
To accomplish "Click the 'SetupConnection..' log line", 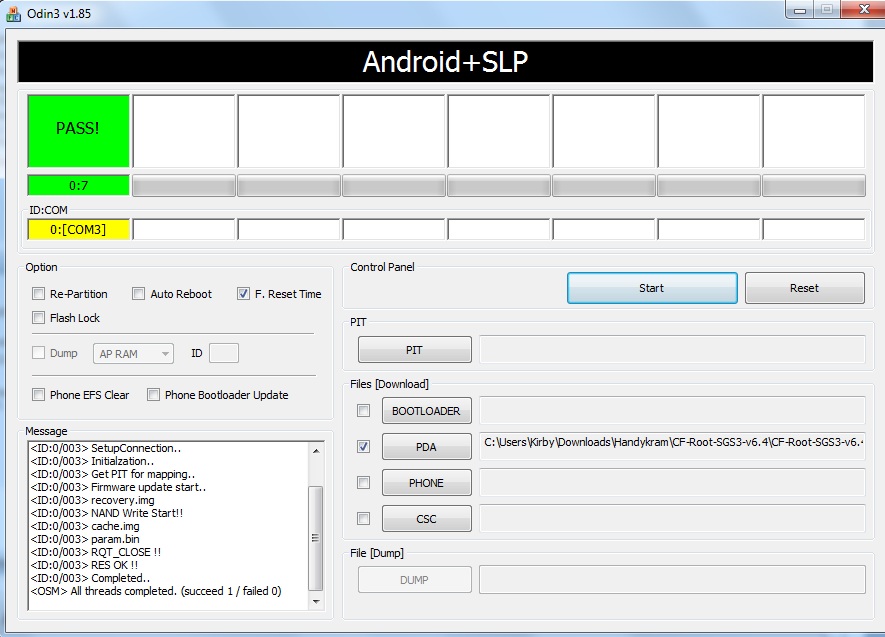I will (x=106, y=448).
